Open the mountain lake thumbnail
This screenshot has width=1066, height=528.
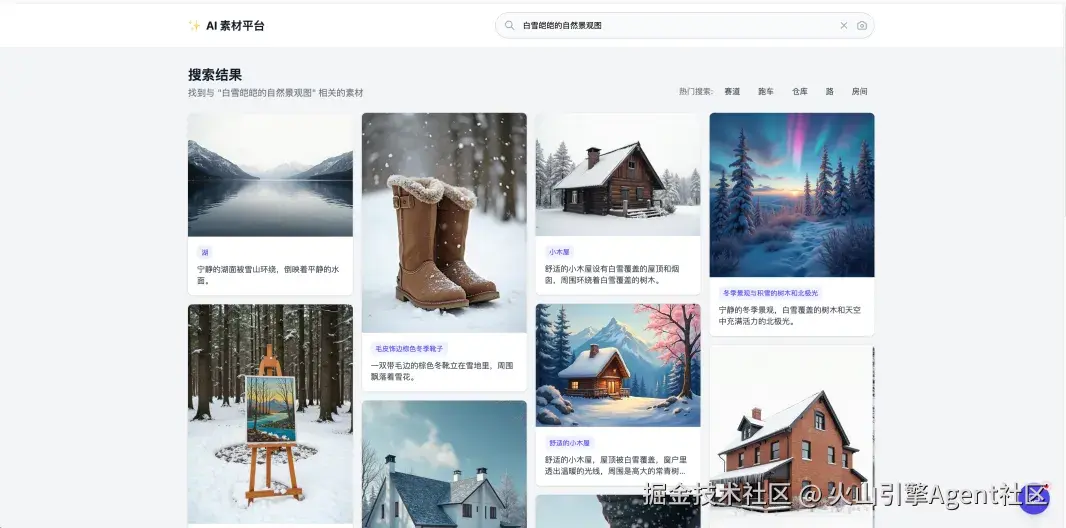[x=271, y=175]
